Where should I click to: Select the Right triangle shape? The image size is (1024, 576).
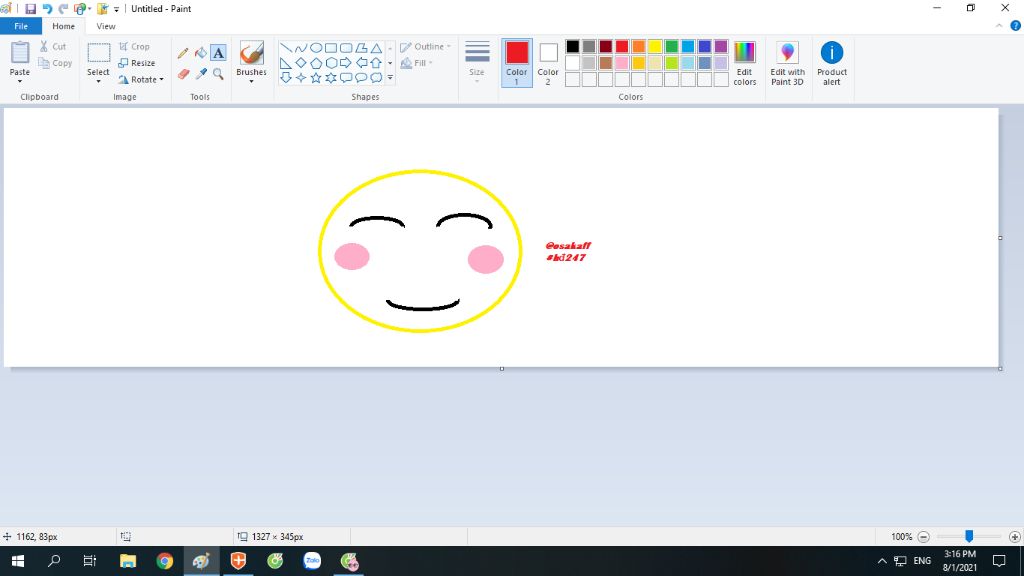[286, 63]
